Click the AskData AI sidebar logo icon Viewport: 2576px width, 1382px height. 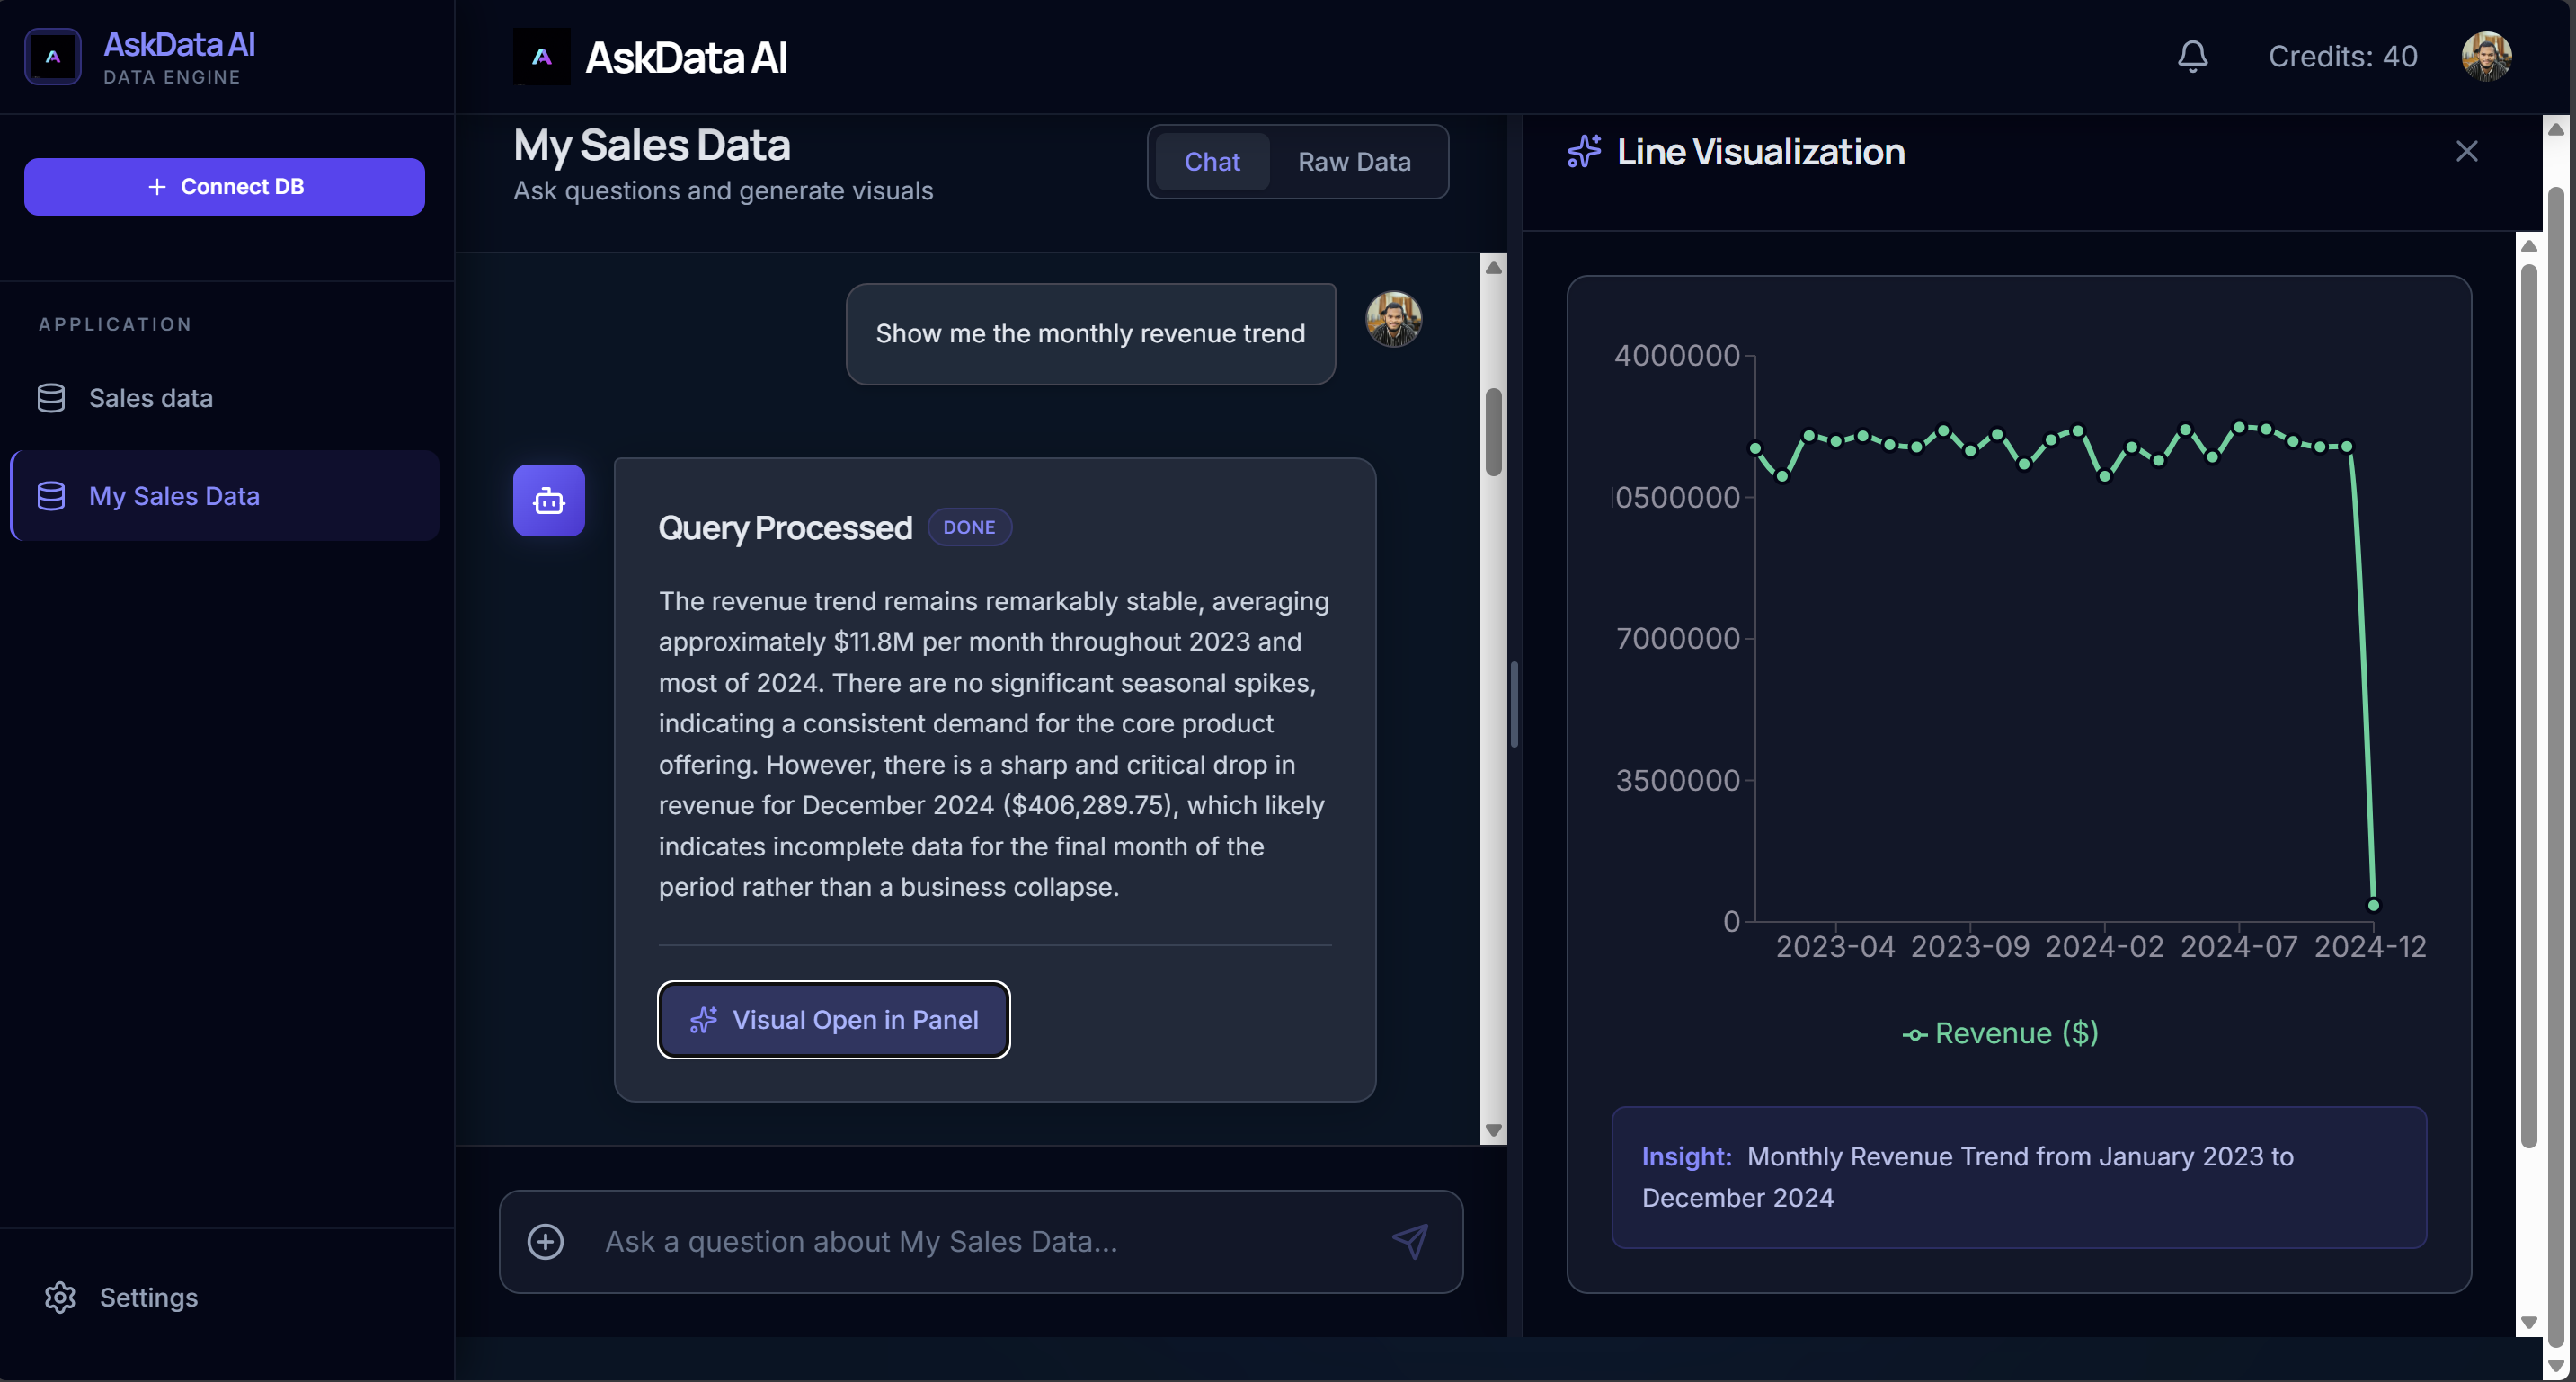[x=53, y=57]
